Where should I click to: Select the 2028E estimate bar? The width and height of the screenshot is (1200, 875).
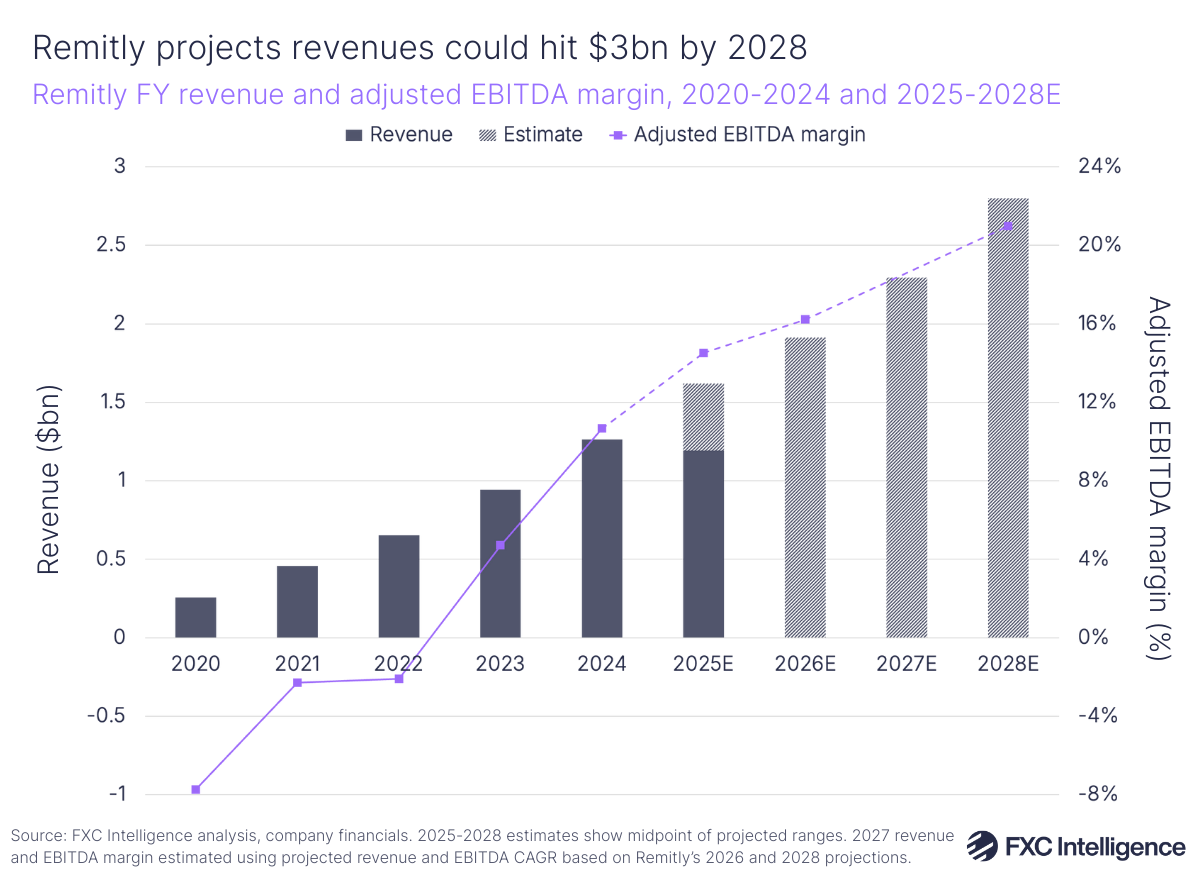pyautogui.click(x=1008, y=420)
